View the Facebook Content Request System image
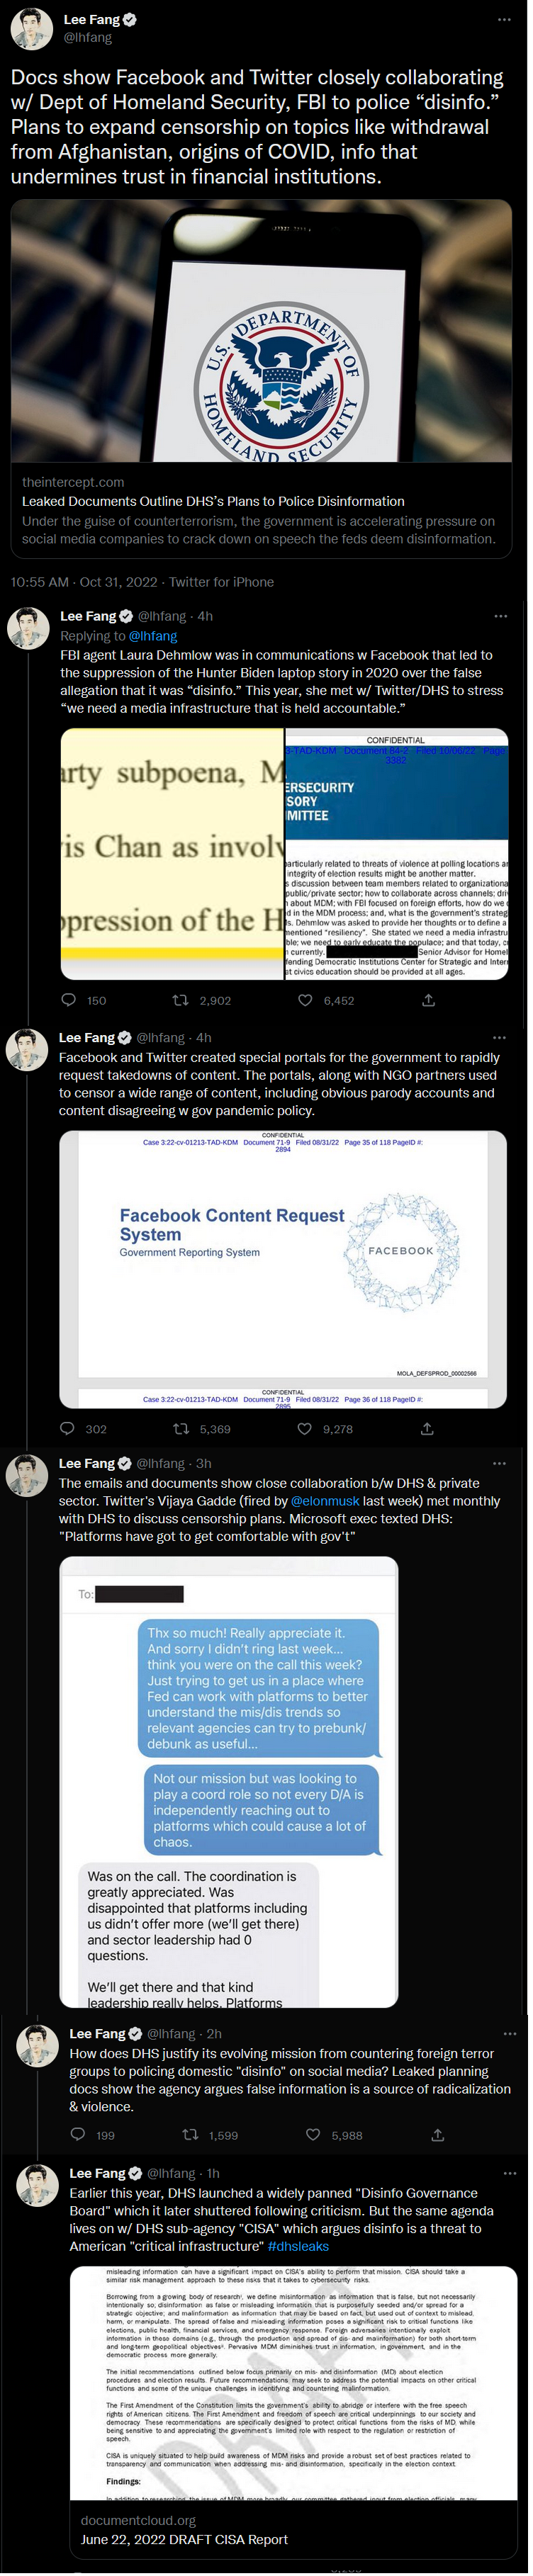The height and width of the screenshot is (2576, 533). pyautogui.click(x=283, y=1268)
